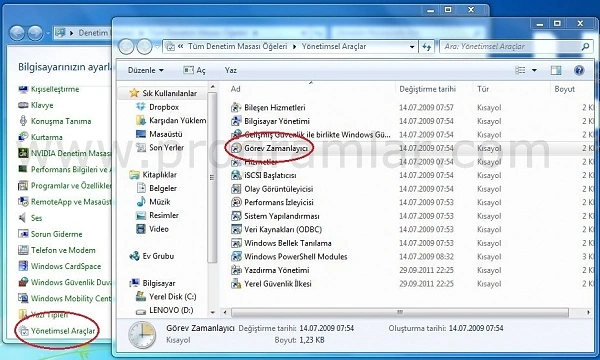The width and height of the screenshot is (600, 360).
Task: Click the horizontal scrollbar thumb in file list
Action: coord(400,313)
